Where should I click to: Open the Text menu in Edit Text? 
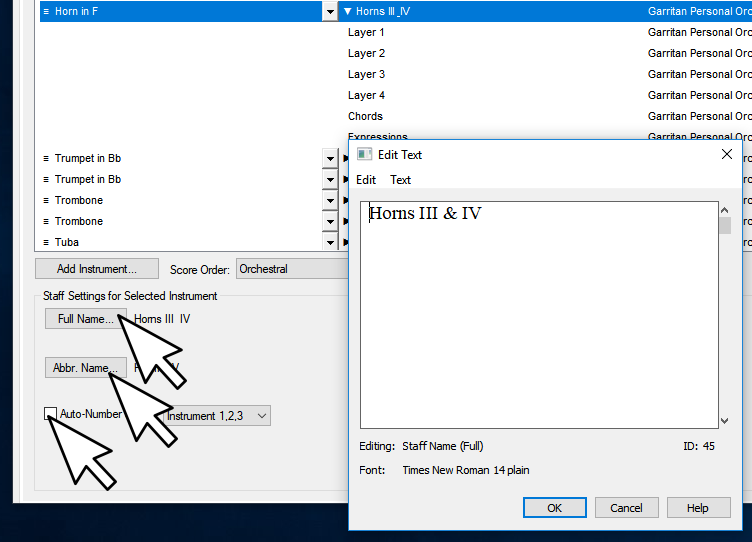pyautogui.click(x=400, y=180)
